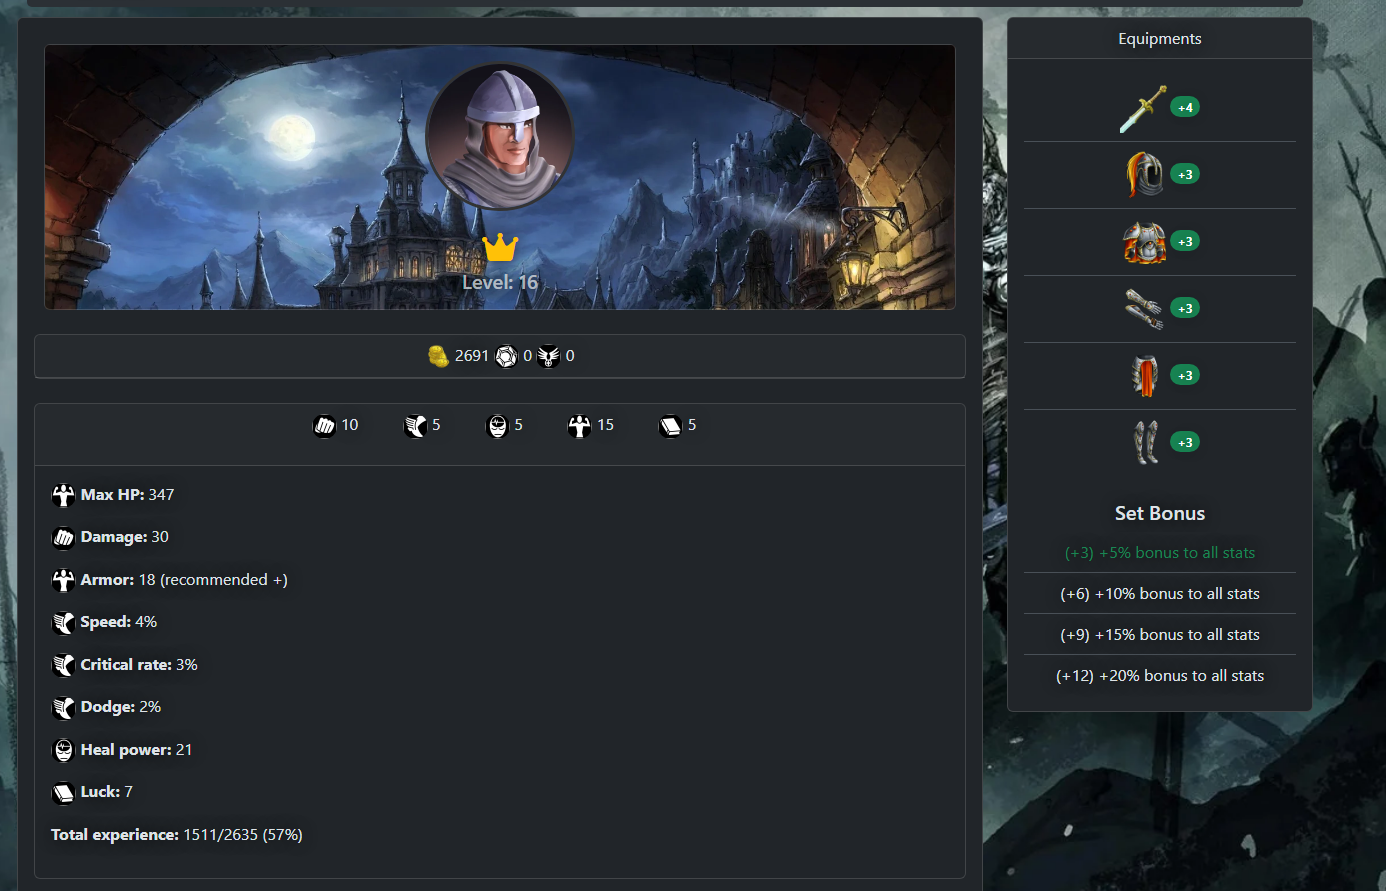Click the 'Damage: 30' stat text
Screen dimensions: 1386x891
[x=125, y=537]
